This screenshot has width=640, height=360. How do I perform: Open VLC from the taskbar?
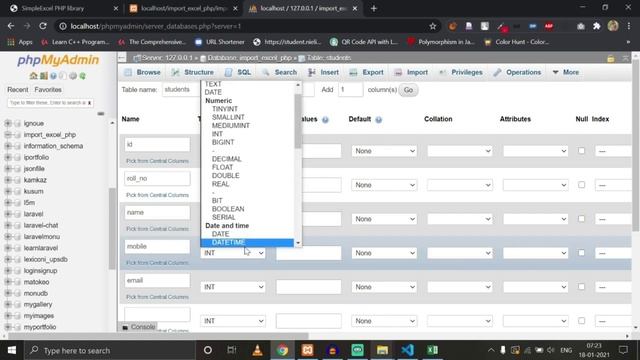click(257, 350)
